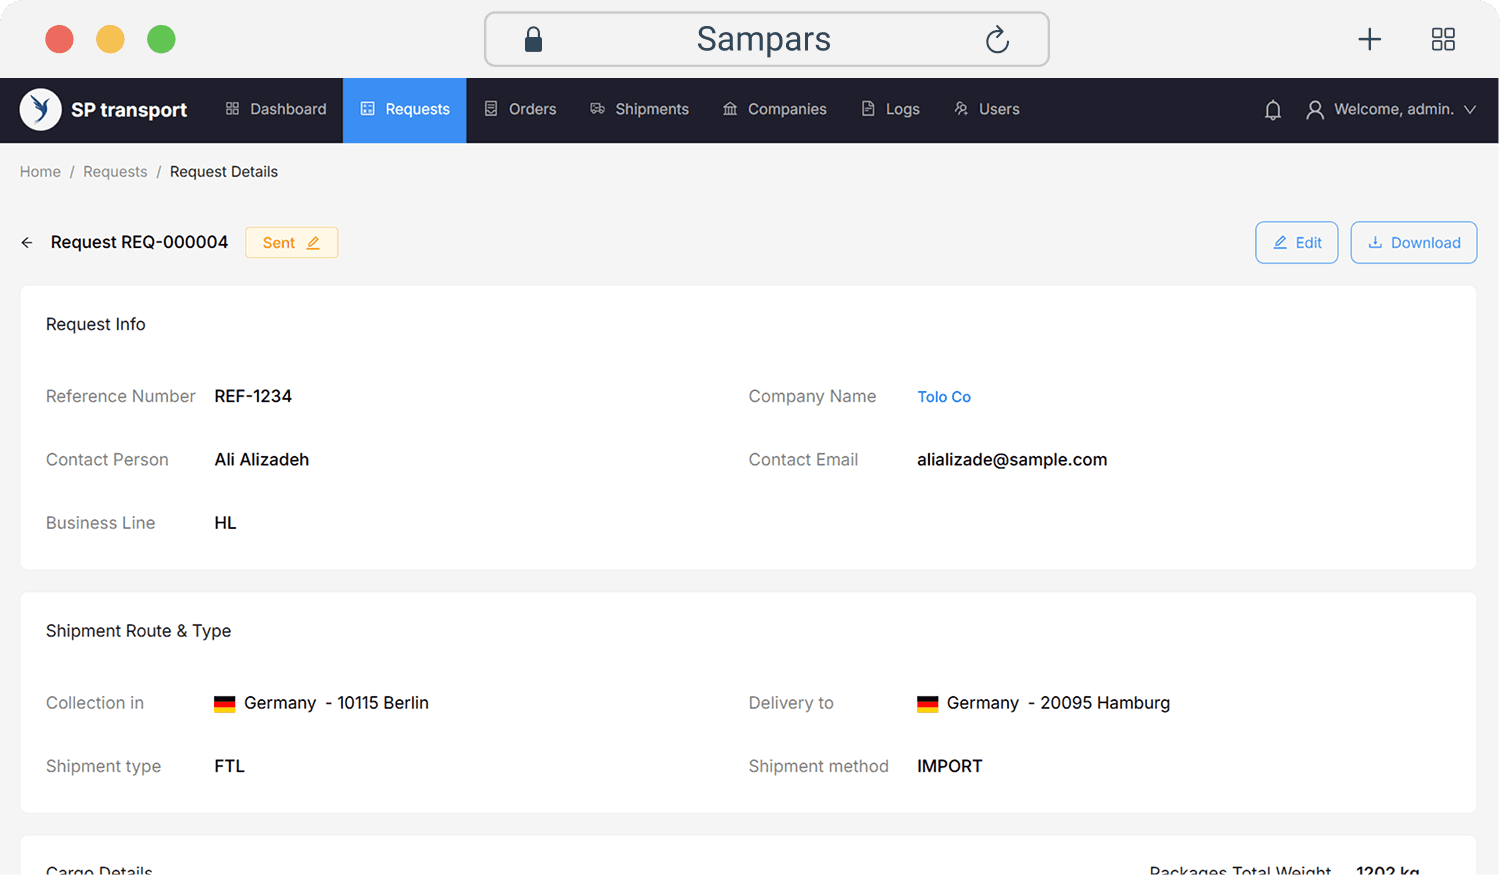Click the browser reload icon
Image resolution: width=1500 pixels, height=876 pixels.
click(x=997, y=40)
